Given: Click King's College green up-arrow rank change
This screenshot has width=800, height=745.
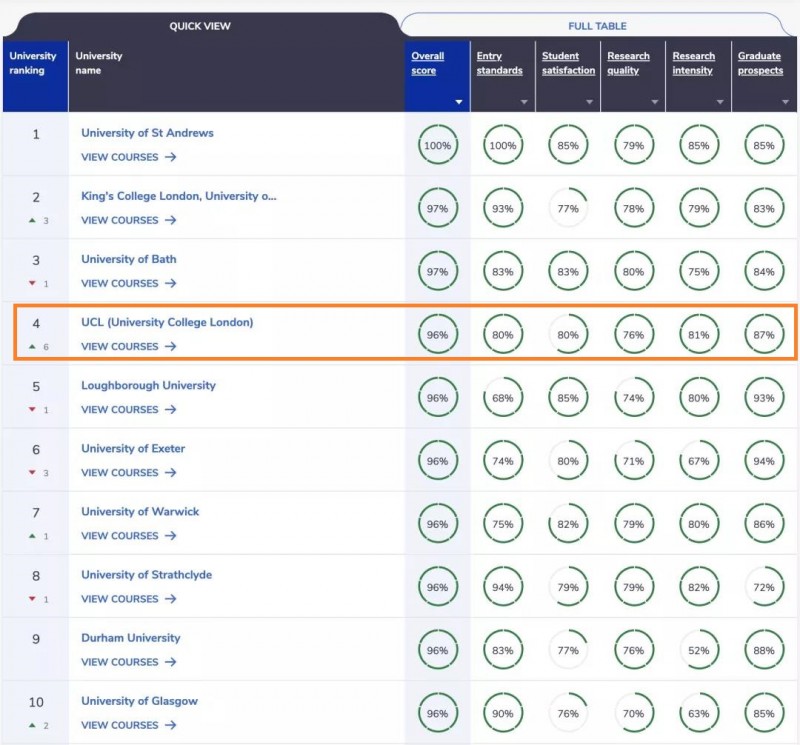Looking at the screenshot, I should point(33,220).
